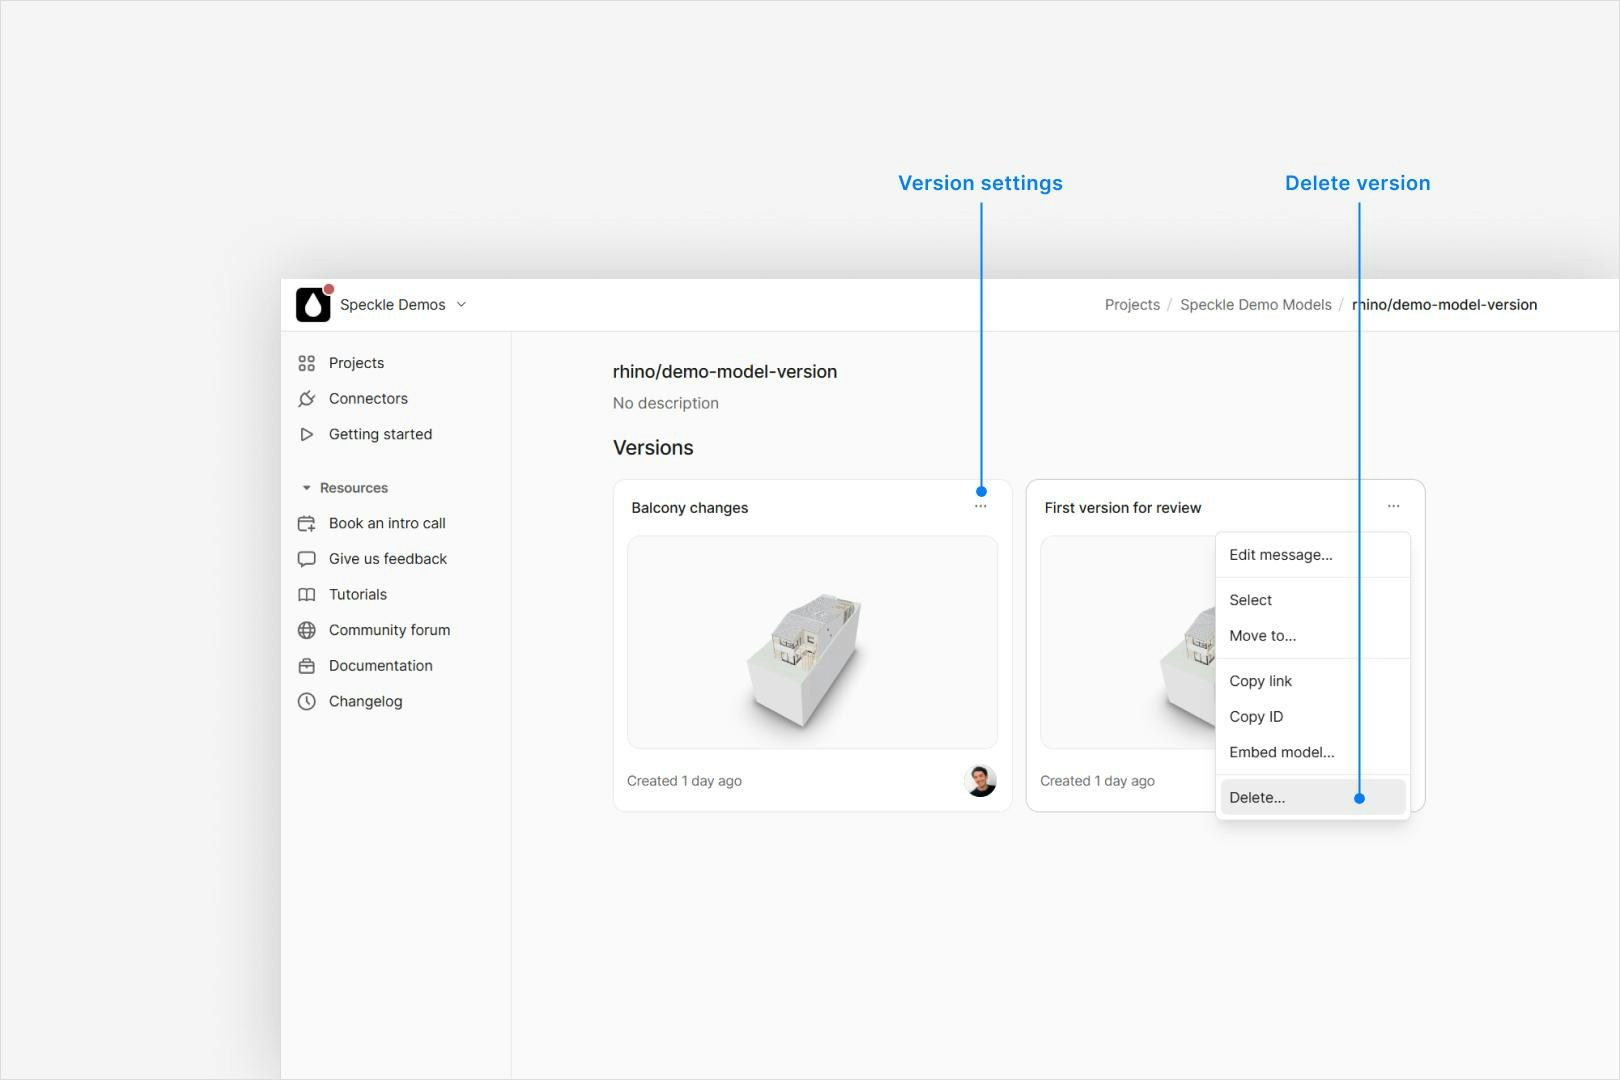Open Projects in the sidebar

tap(356, 363)
